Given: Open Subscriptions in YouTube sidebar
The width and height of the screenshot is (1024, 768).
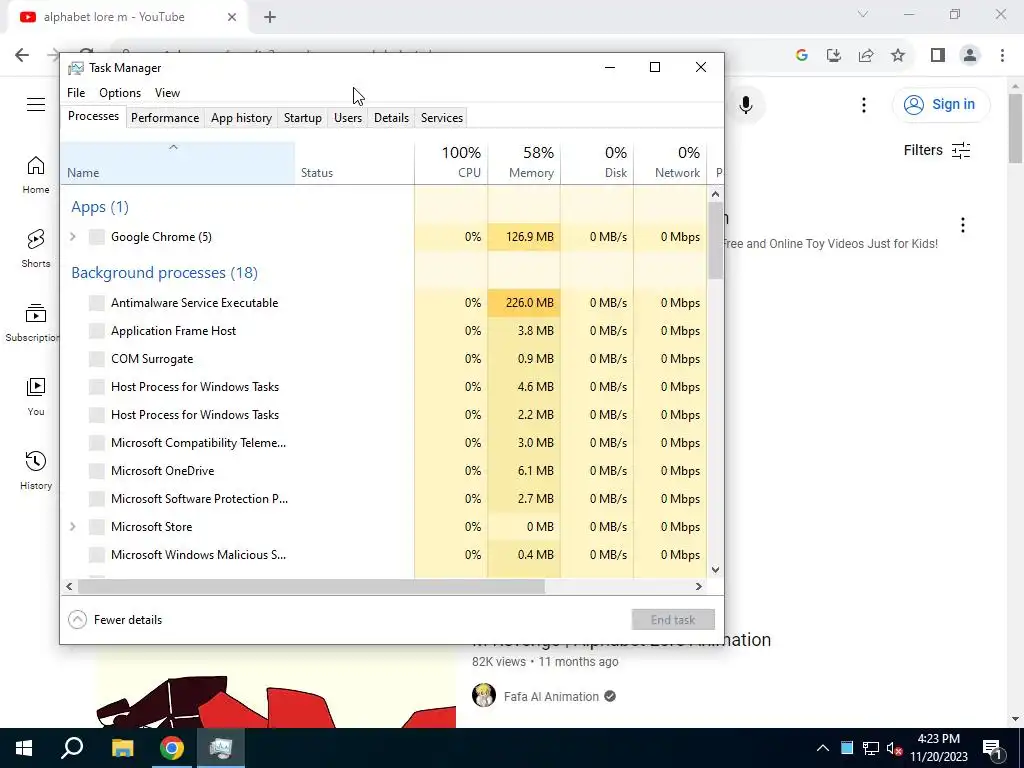Looking at the screenshot, I should click(33, 323).
